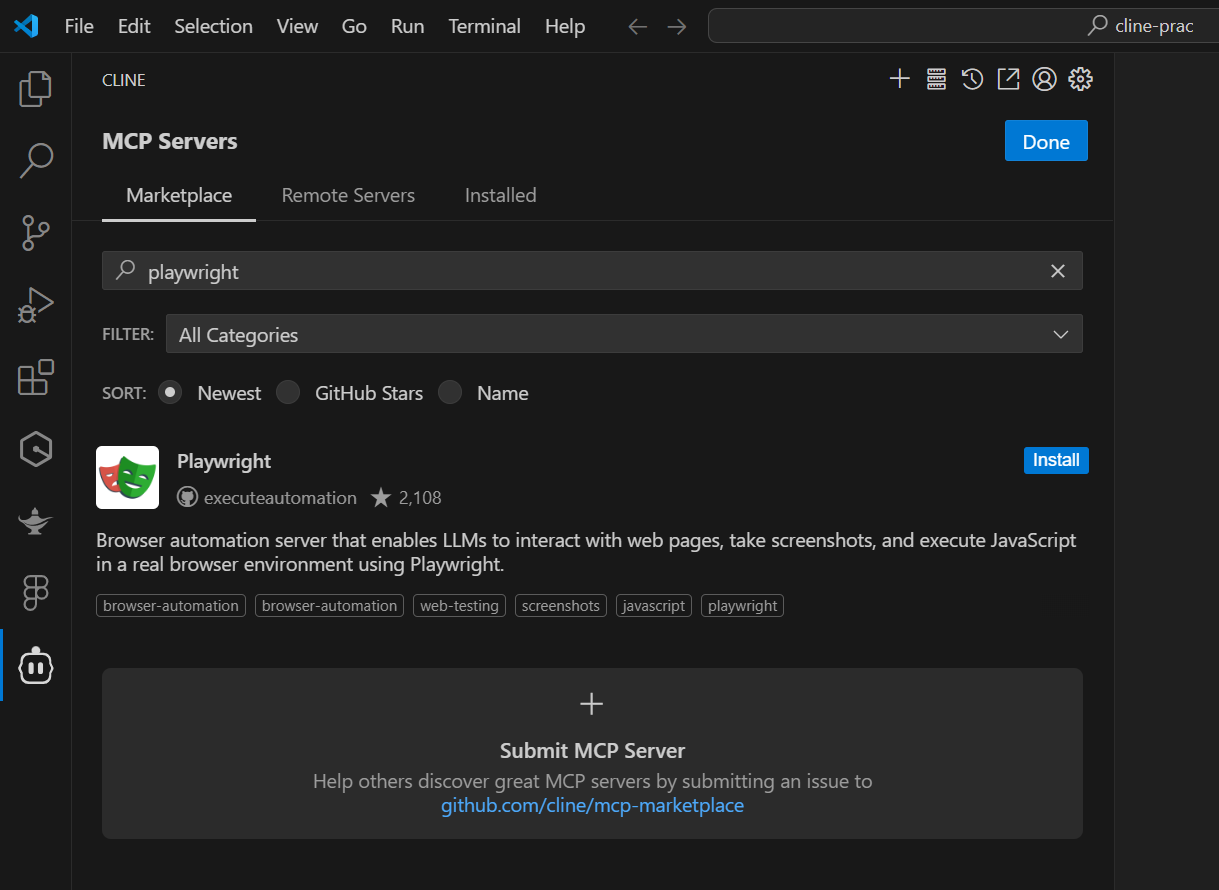Open the Cline account icon
Viewport: 1219px width, 890px height.
pyautogui.click(x=1044, y=78)
